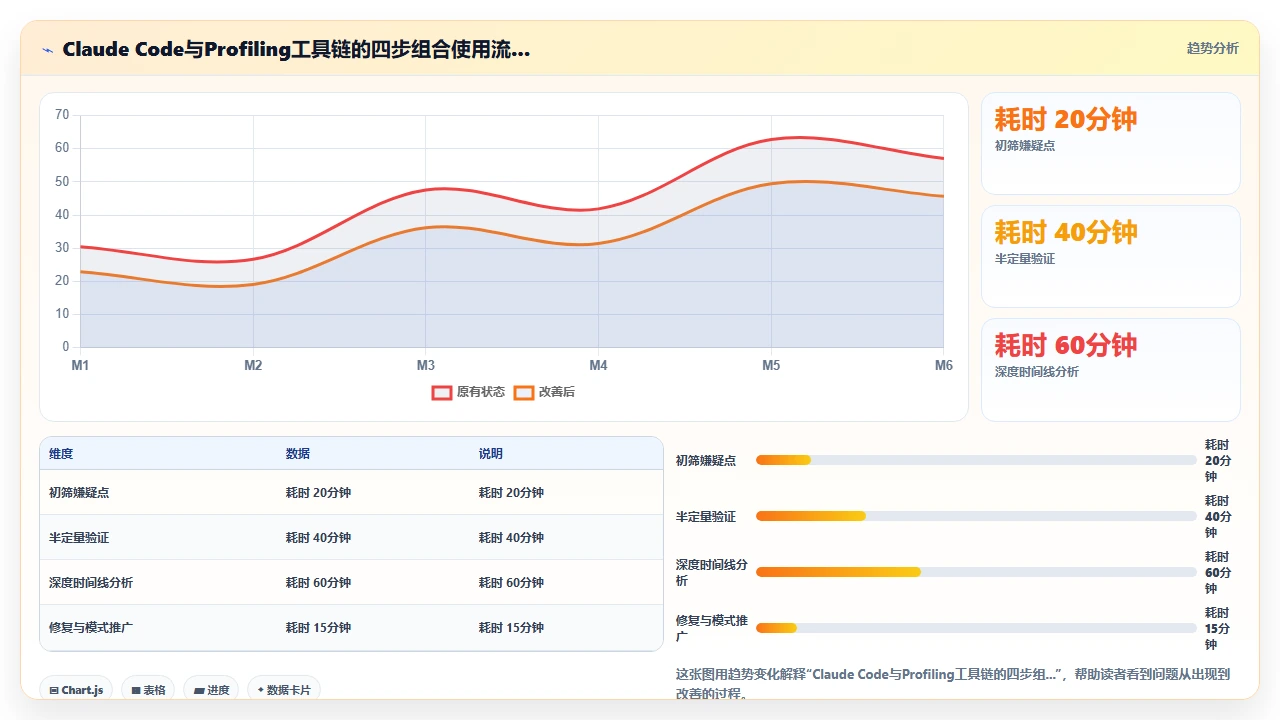Click the title starting with Claude Code与Profiling
The width and height of the screenshot is (1280, 720).
(296, 49)
